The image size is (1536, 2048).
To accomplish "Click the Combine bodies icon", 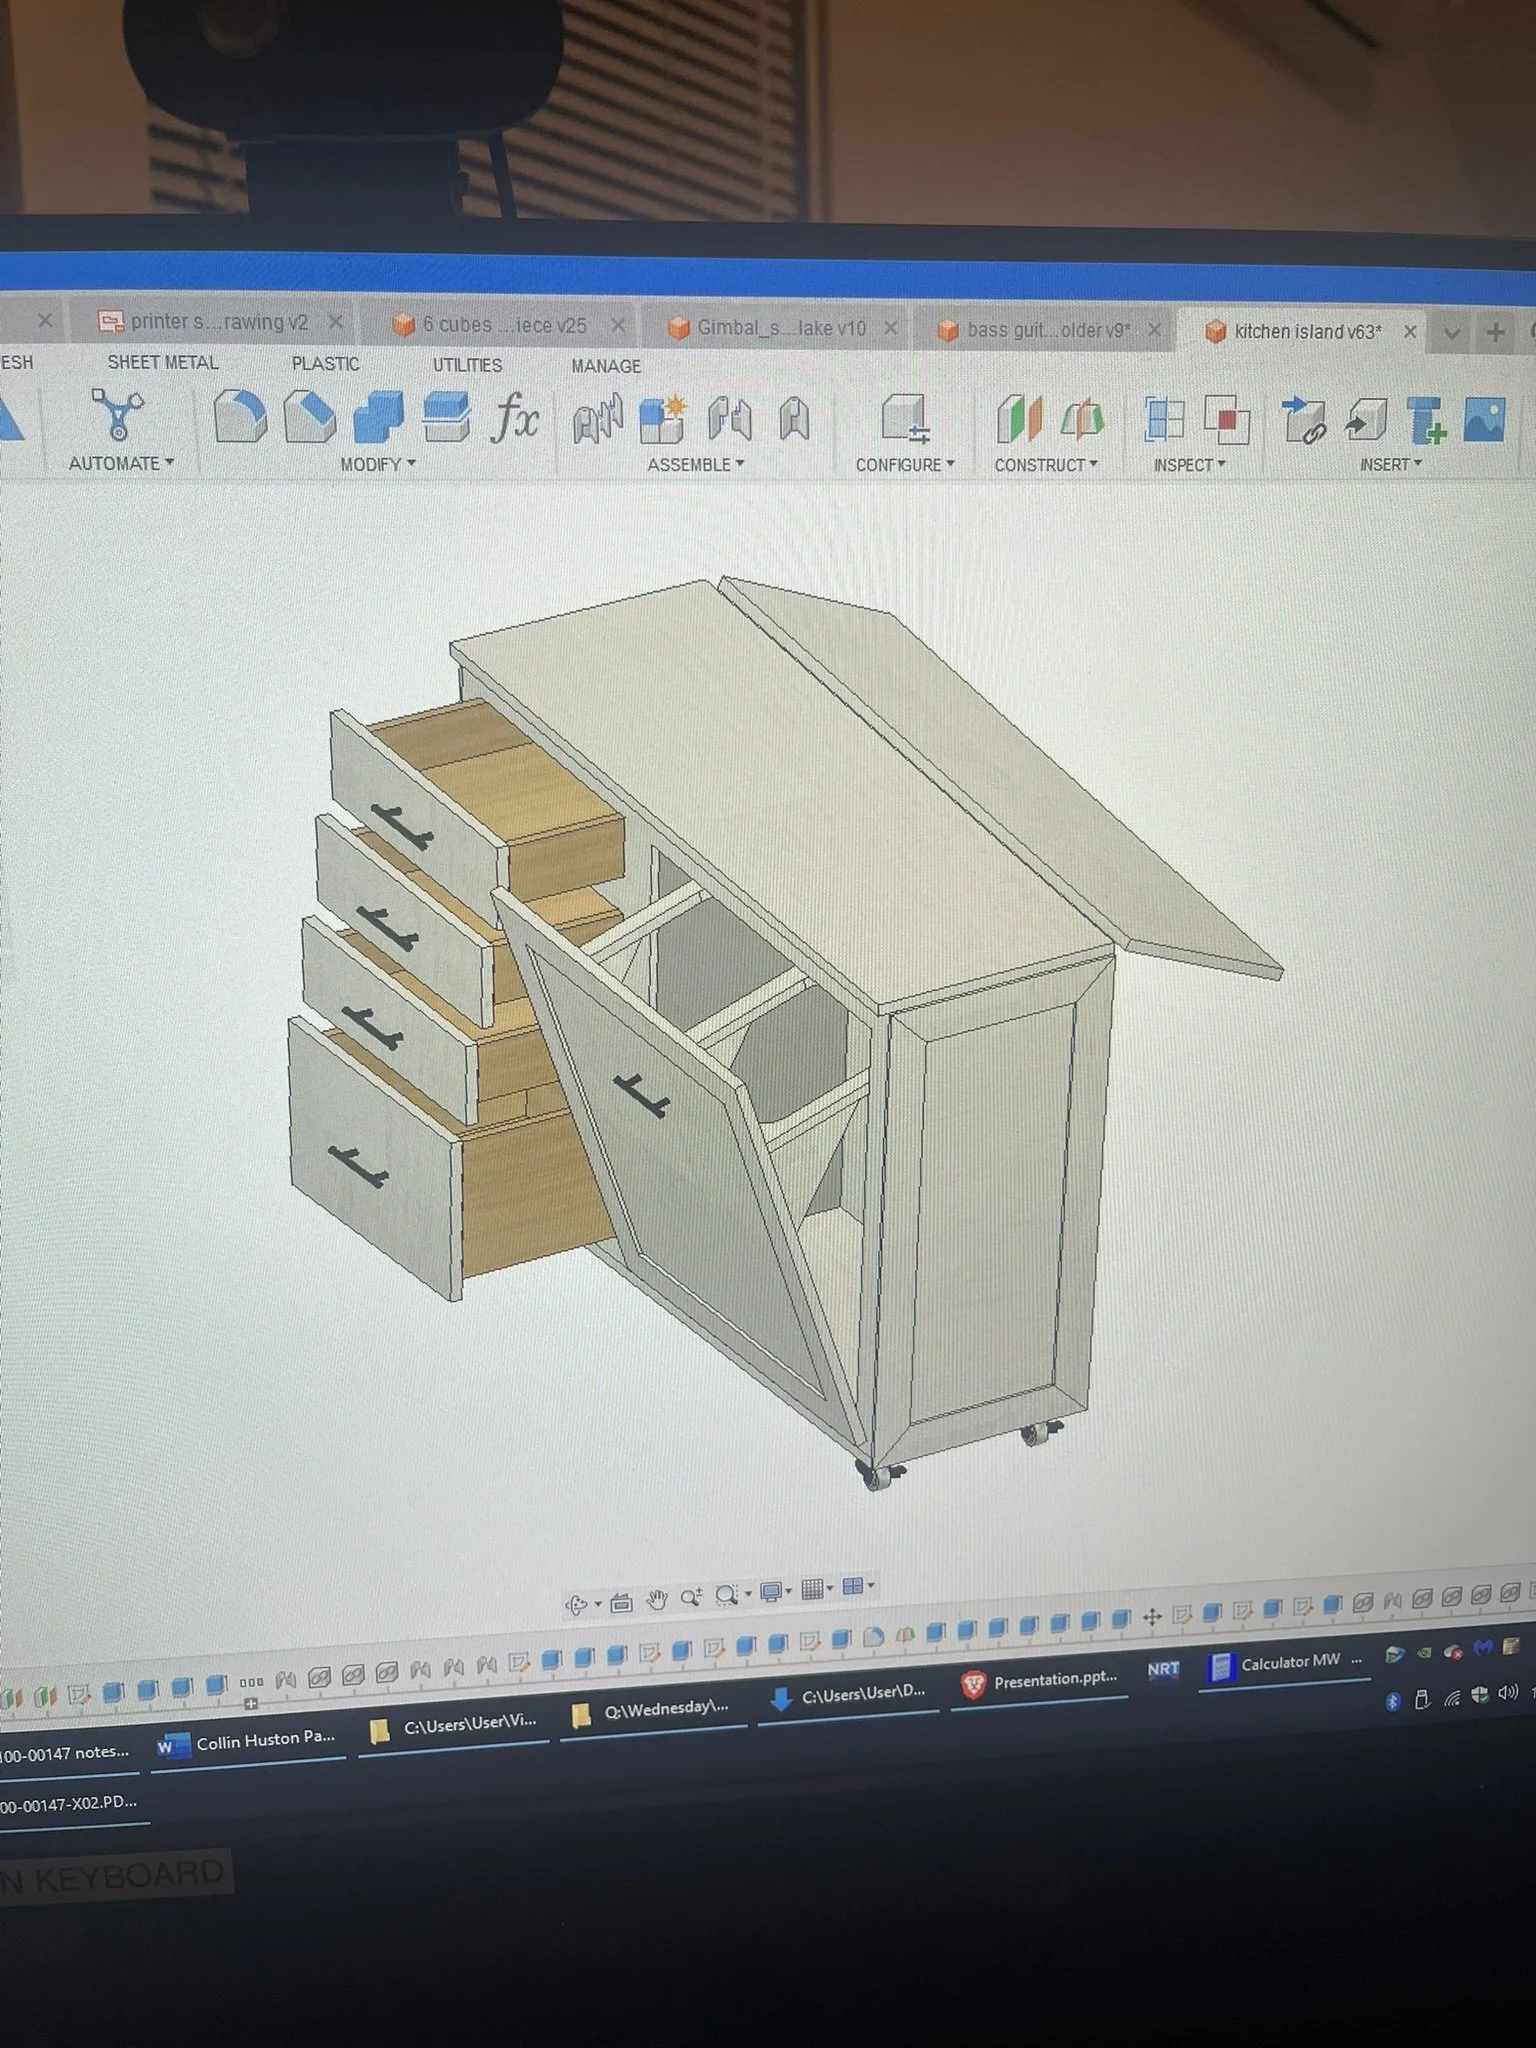I will [377, 416].
